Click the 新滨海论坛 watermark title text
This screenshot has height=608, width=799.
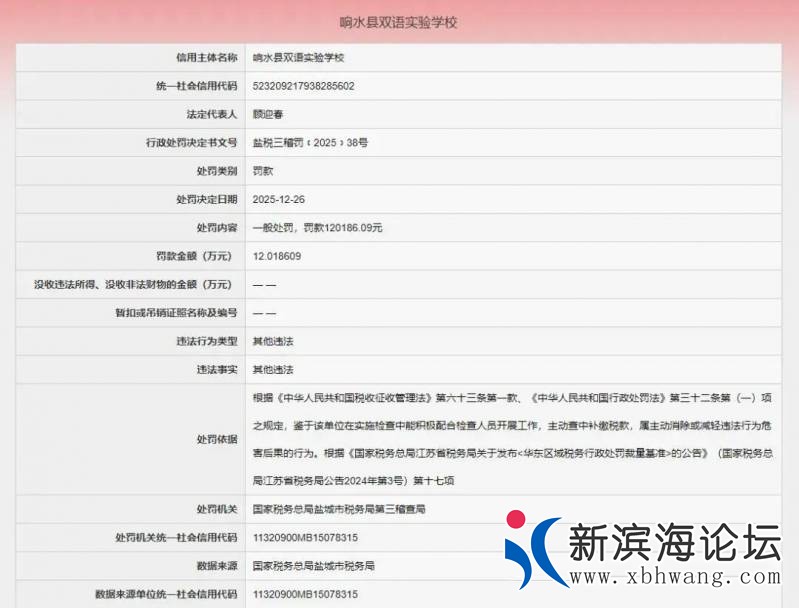tap(674, 542)
